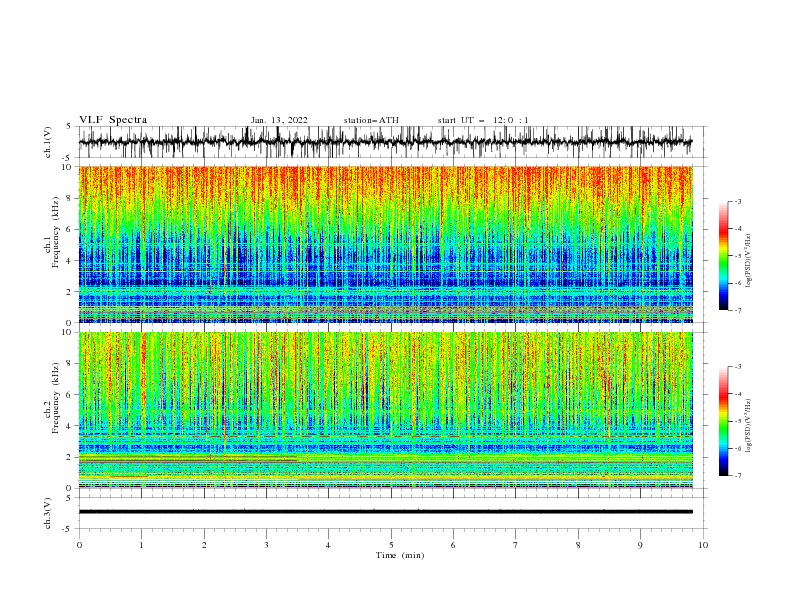Click the ch.2 spectrogram plot

point(386,410)
